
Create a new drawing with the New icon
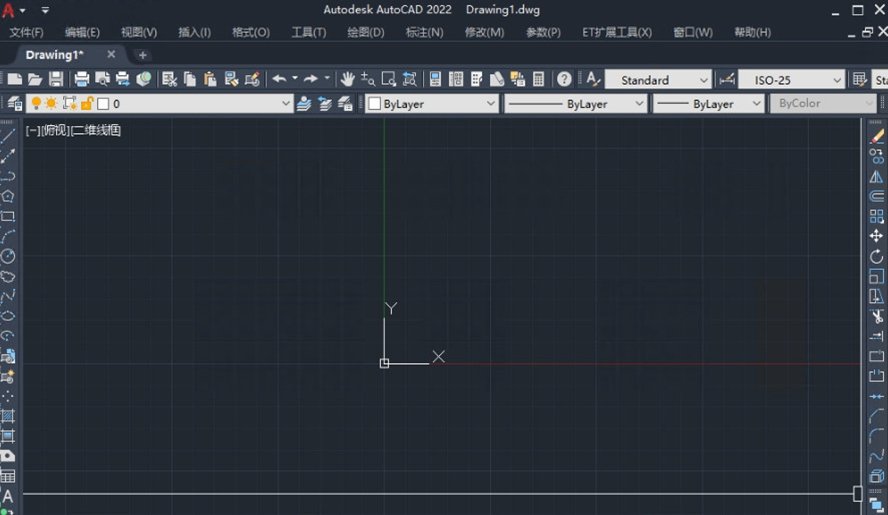point(15,79)
